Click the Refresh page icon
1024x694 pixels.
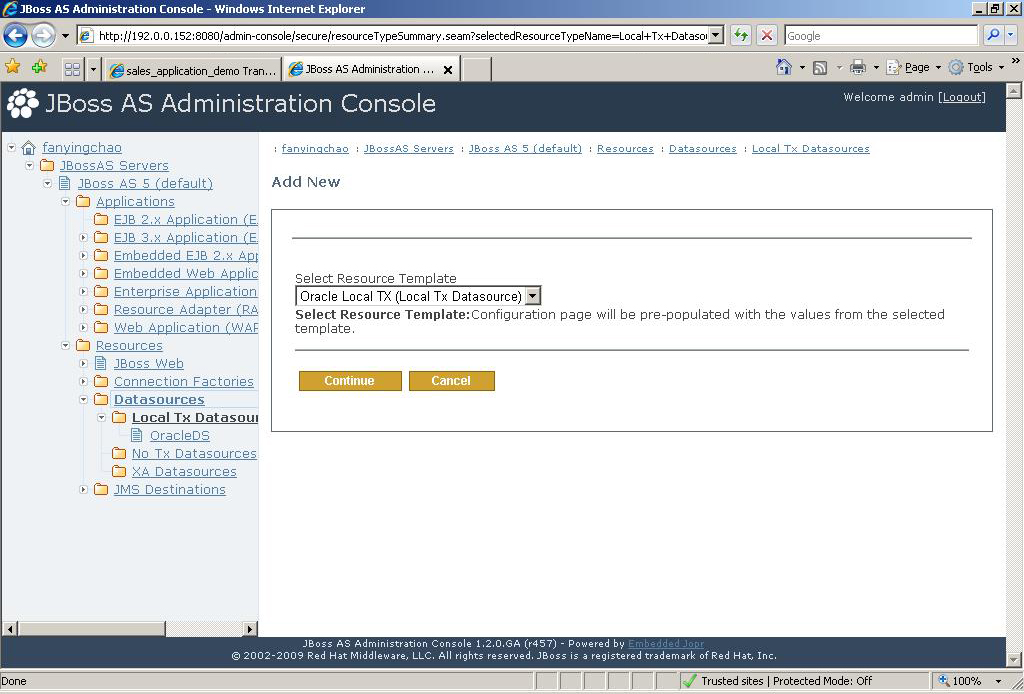click(741, 35)
